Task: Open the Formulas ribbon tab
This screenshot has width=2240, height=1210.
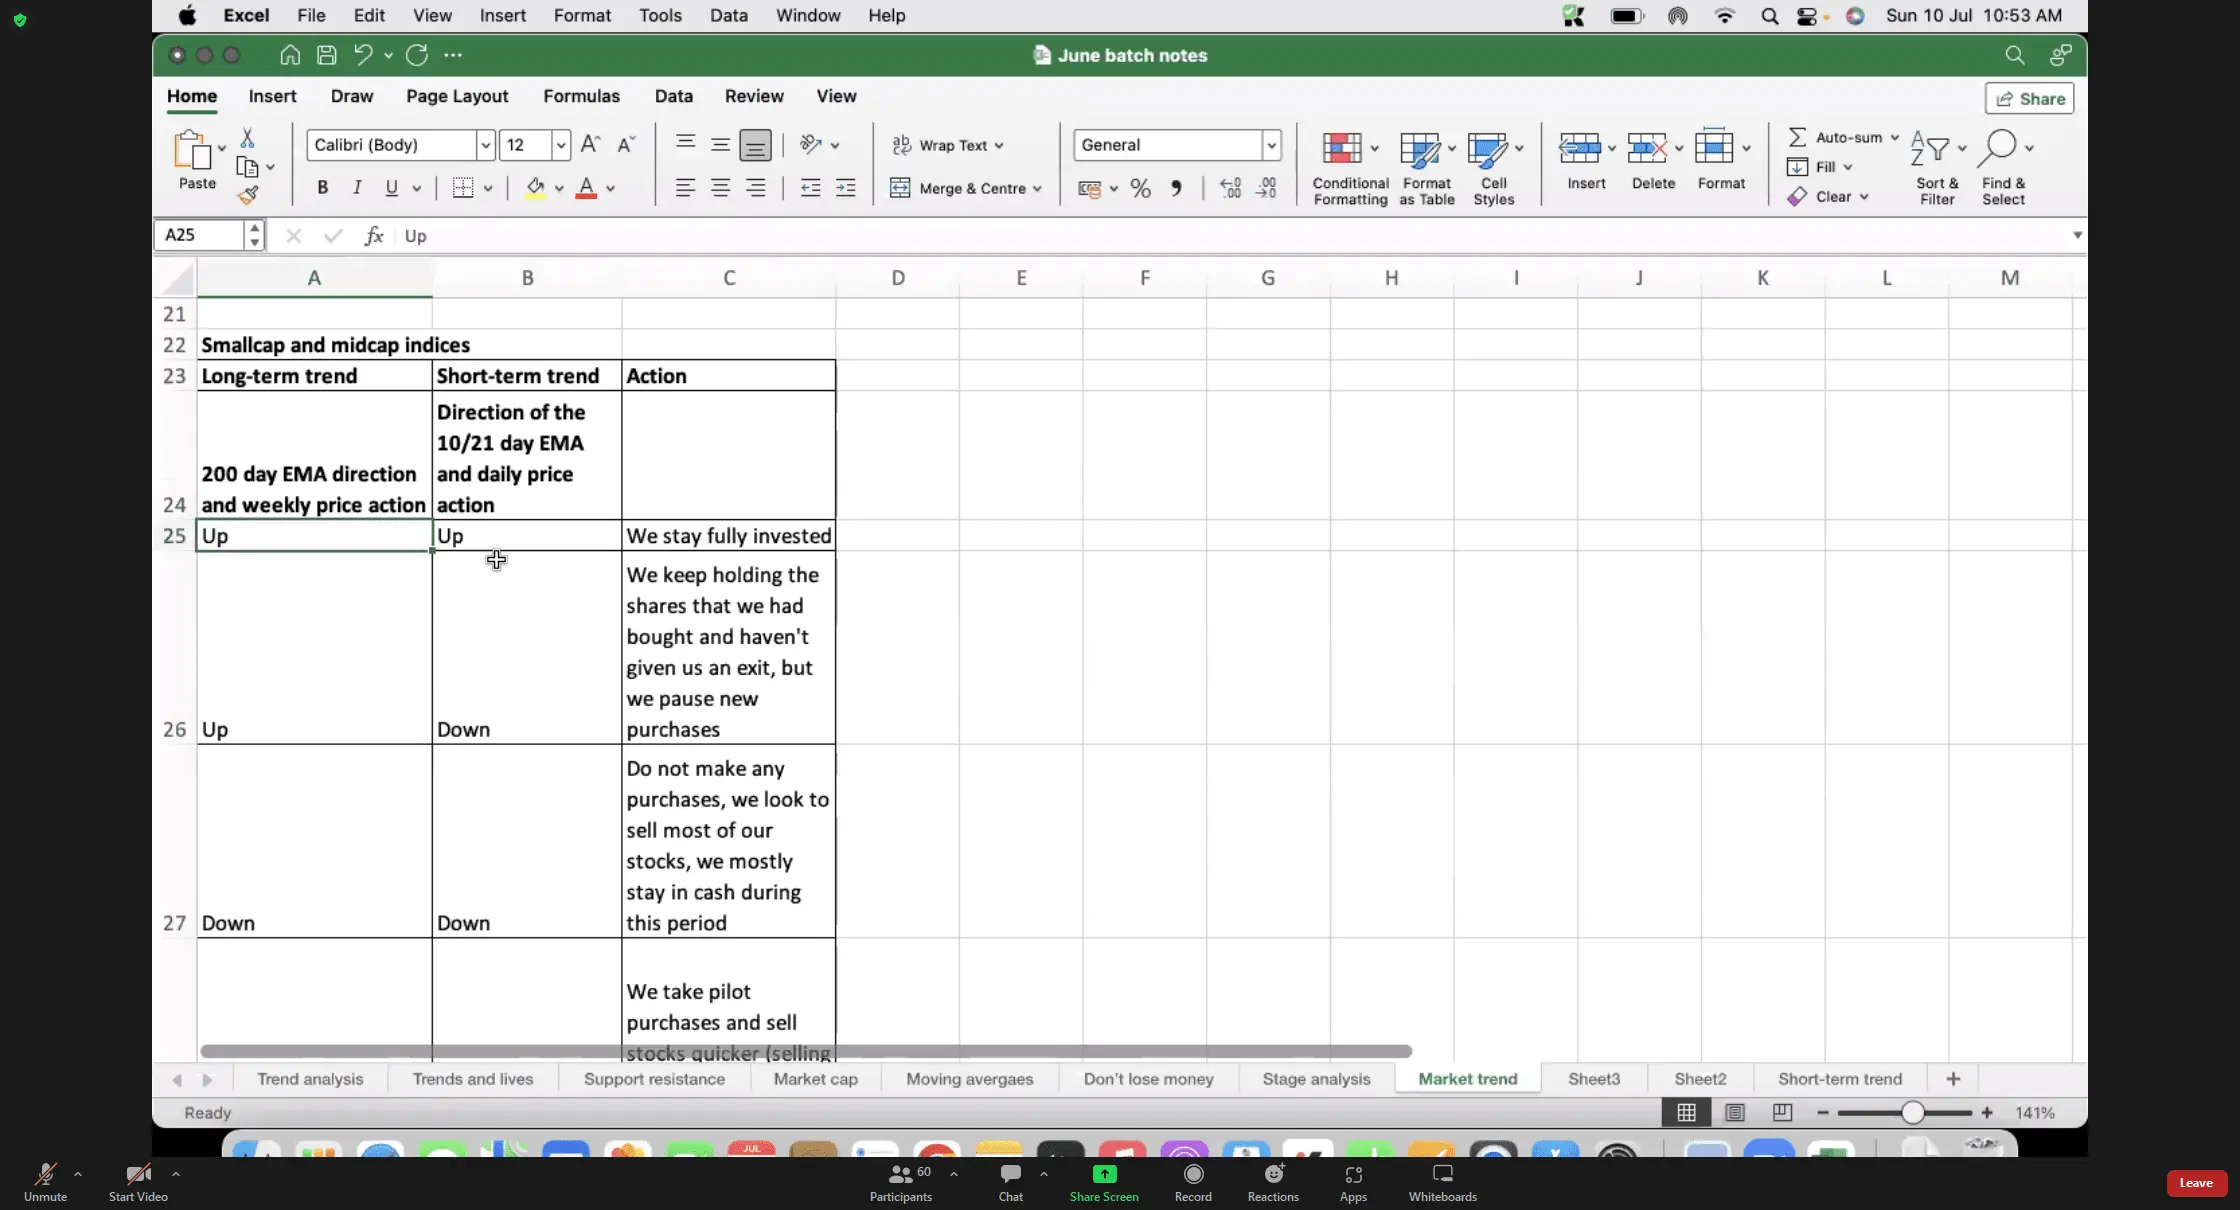Action: [x=581, y=96]
